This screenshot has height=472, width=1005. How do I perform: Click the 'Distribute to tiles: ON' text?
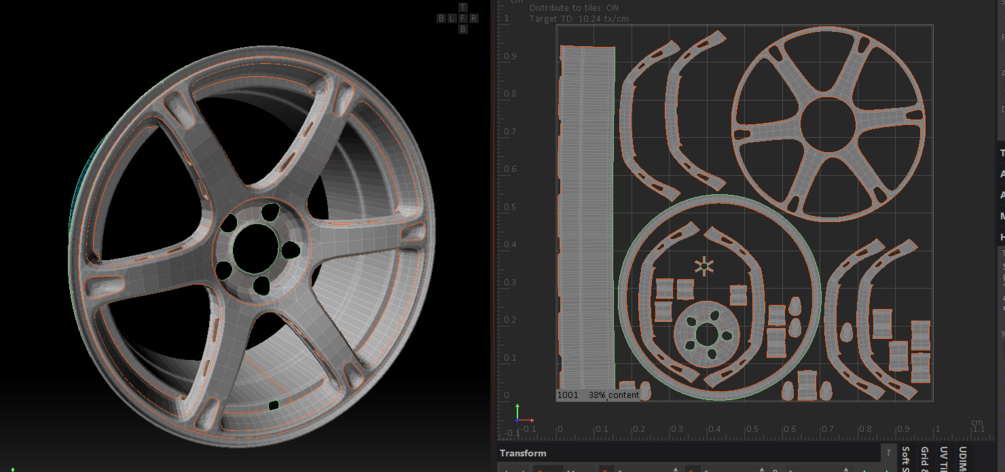pos(574,8)
